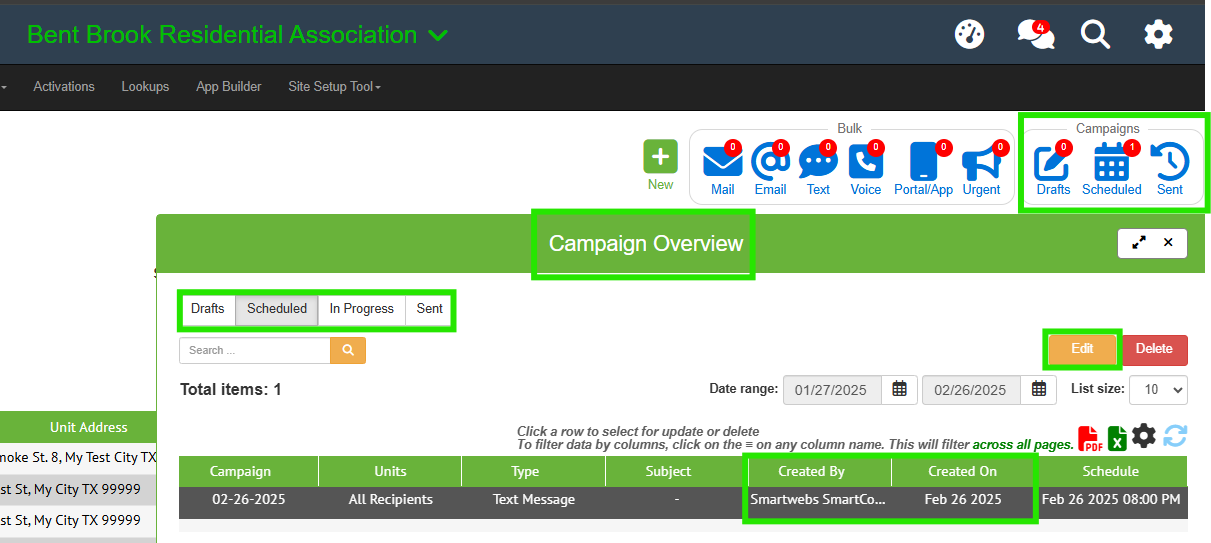
Task: Open Scheduled campaigns calendar icon
Action: (1111, 163)
